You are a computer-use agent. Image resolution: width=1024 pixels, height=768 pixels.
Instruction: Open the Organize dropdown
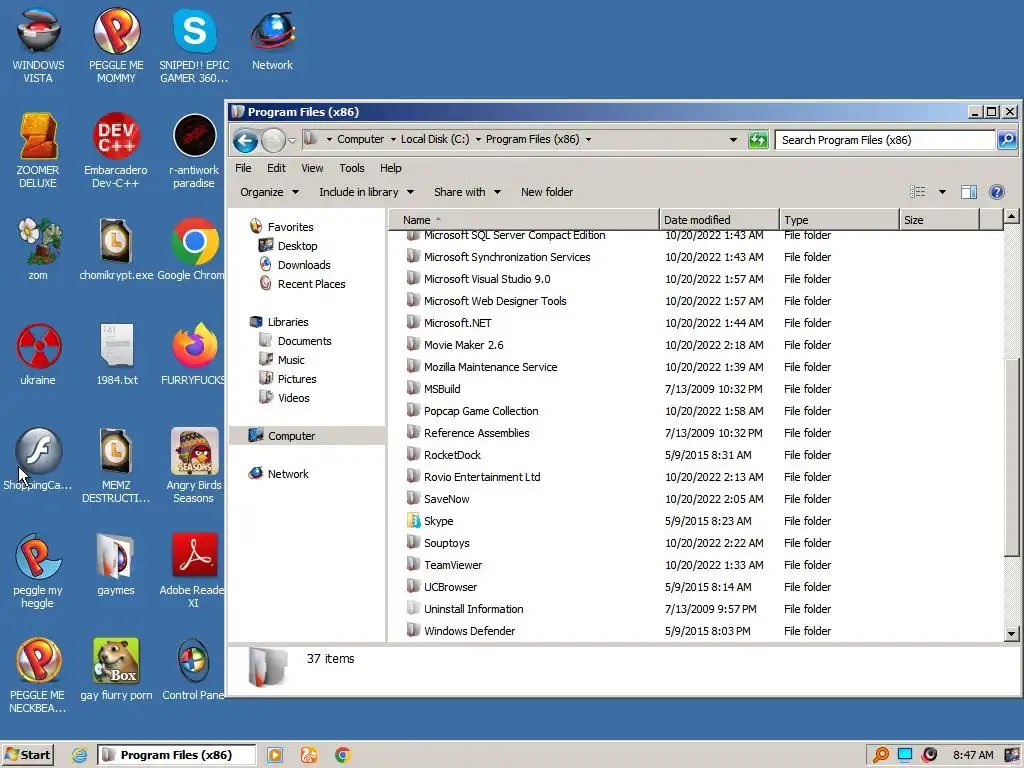(269, 192)
